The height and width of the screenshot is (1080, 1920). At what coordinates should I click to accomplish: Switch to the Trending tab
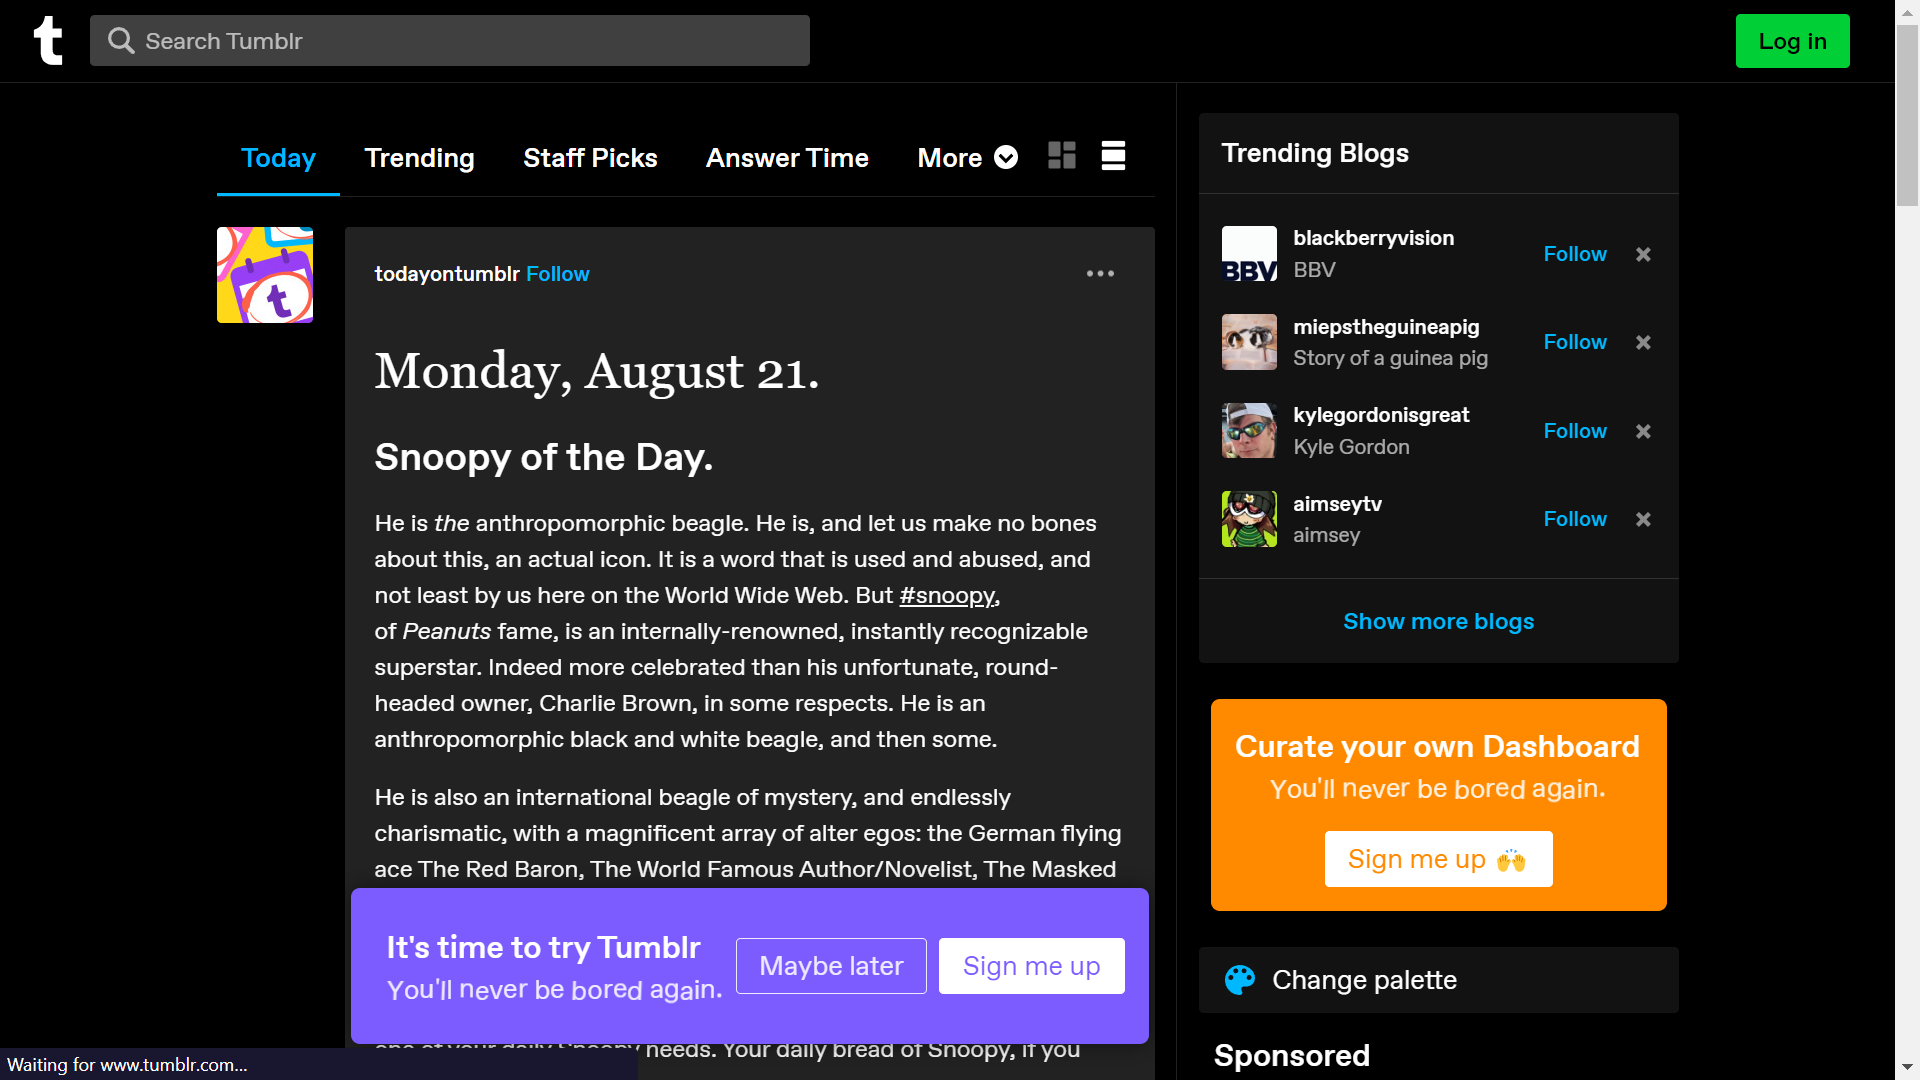(419, 158)
